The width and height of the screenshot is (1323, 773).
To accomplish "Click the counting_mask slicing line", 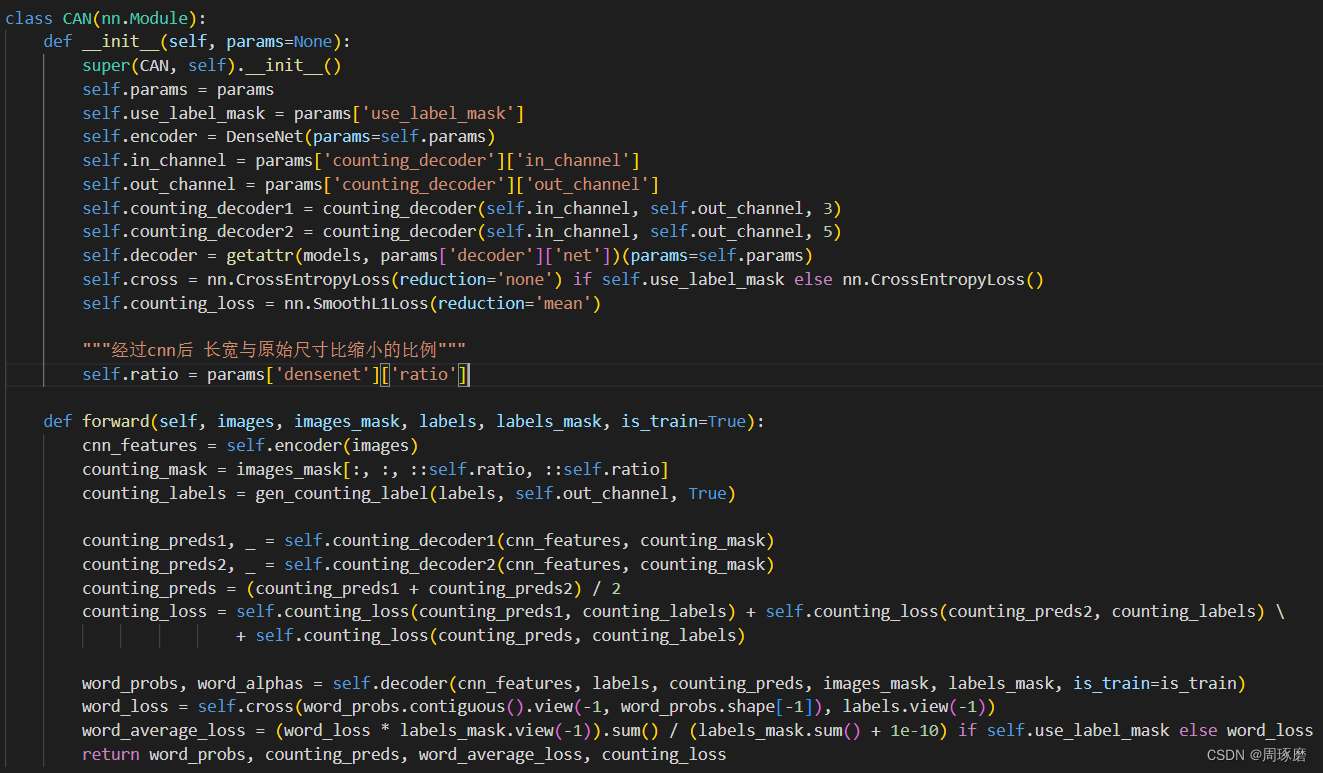I will (x=375, y=469).
